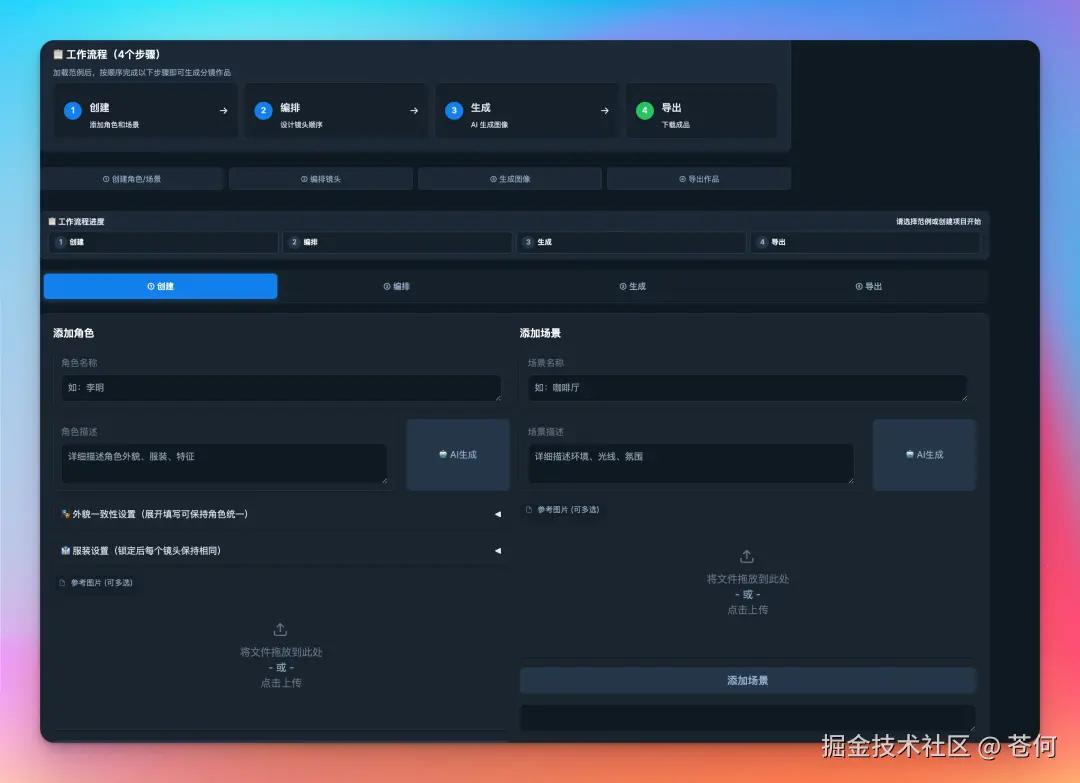1080x783 pixels.
Task: Click the triangle arrow on 外貌一致性设置 row
Action: pyautogui.click(x=497, y=514)
